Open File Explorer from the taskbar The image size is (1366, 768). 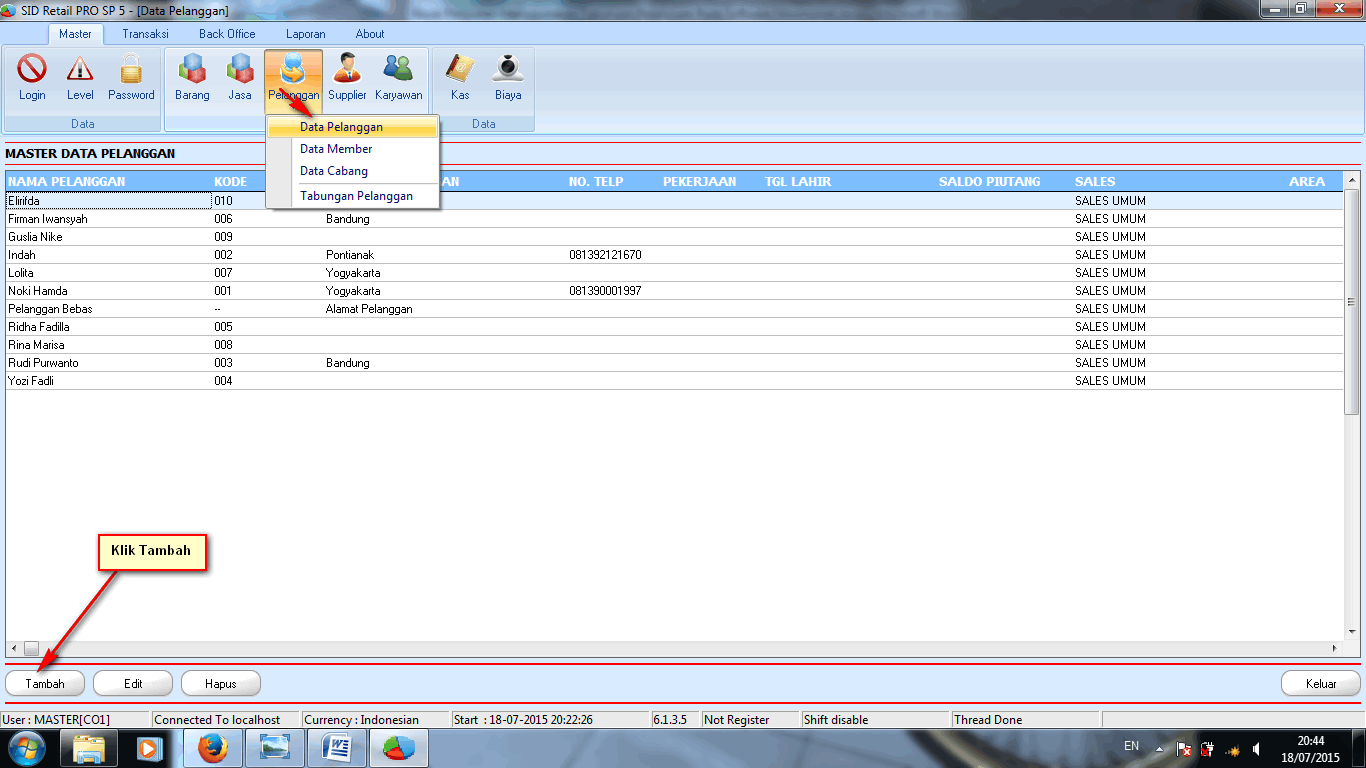click(x=89, y=748)
